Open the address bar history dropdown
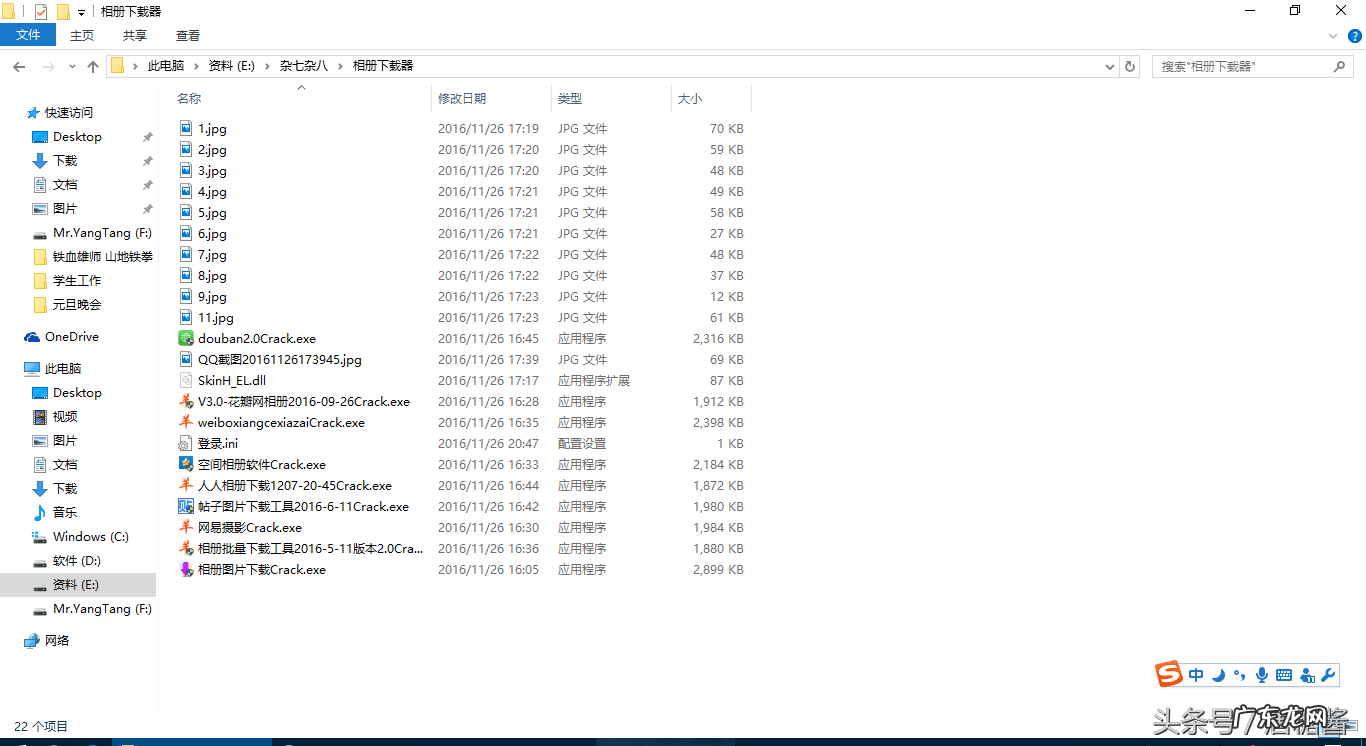The image size is (1366, 746). (1110, 66)
